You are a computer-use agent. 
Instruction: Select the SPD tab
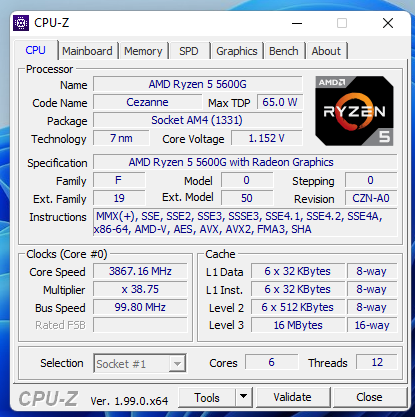189,51
